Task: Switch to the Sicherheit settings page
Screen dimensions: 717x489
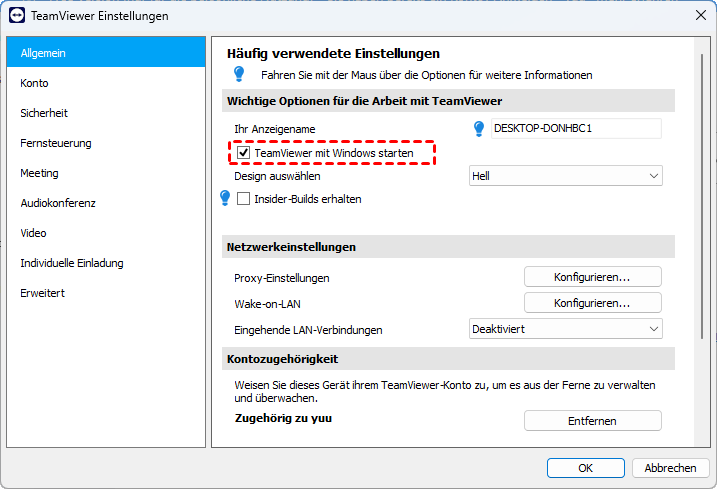Action: click(x=44, y=113)
